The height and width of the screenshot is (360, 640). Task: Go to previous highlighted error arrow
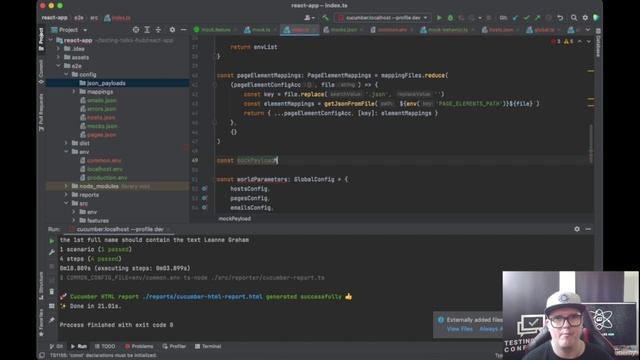coord(580,42)
